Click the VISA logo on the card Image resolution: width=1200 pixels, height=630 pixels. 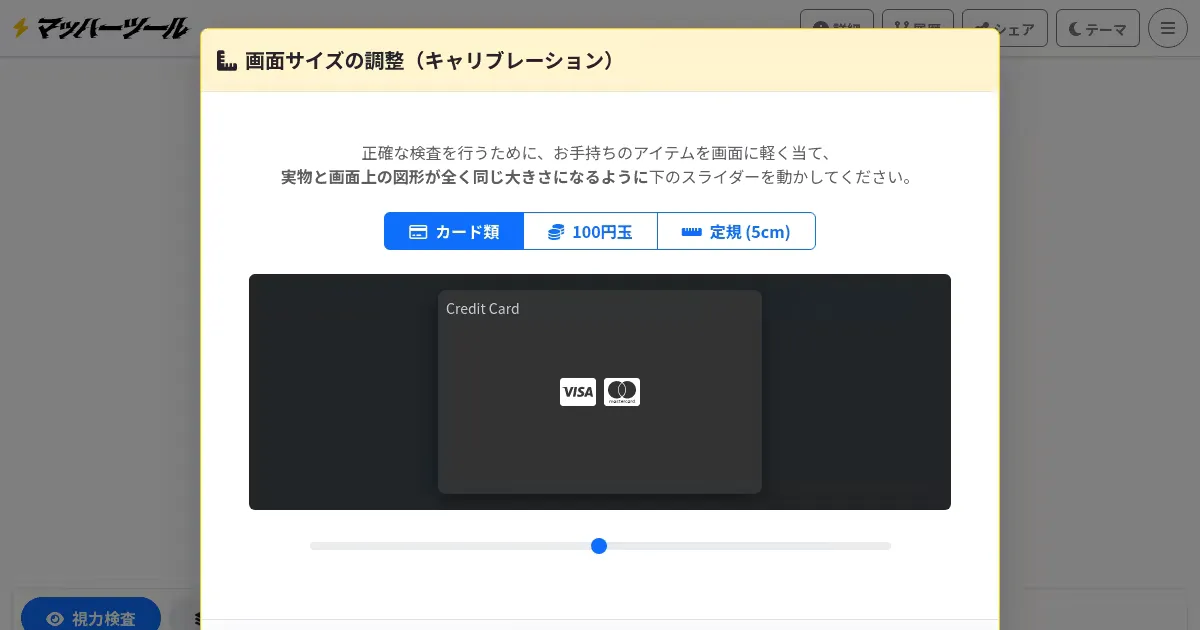[577, 392]
